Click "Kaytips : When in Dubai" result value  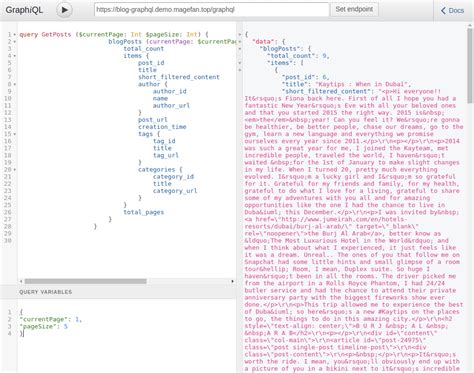[x=361, y=84]
